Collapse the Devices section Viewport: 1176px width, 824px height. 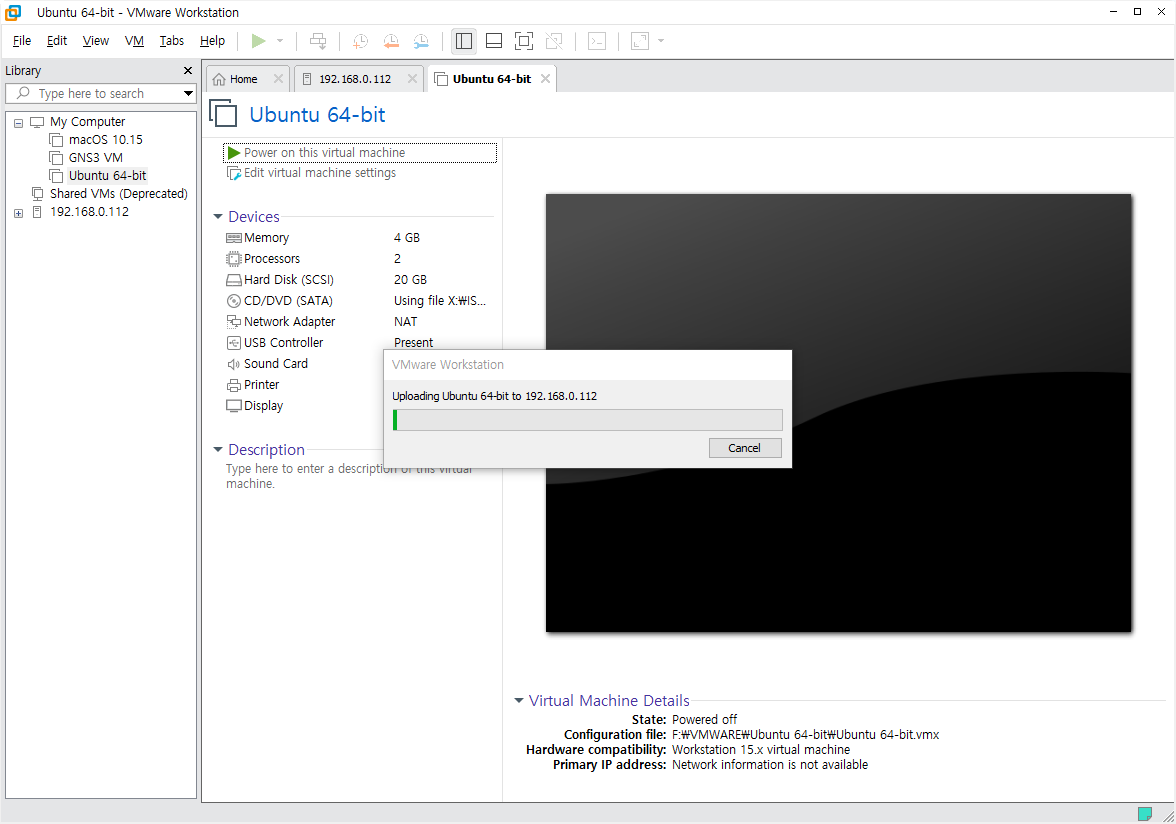pos(218,217)
